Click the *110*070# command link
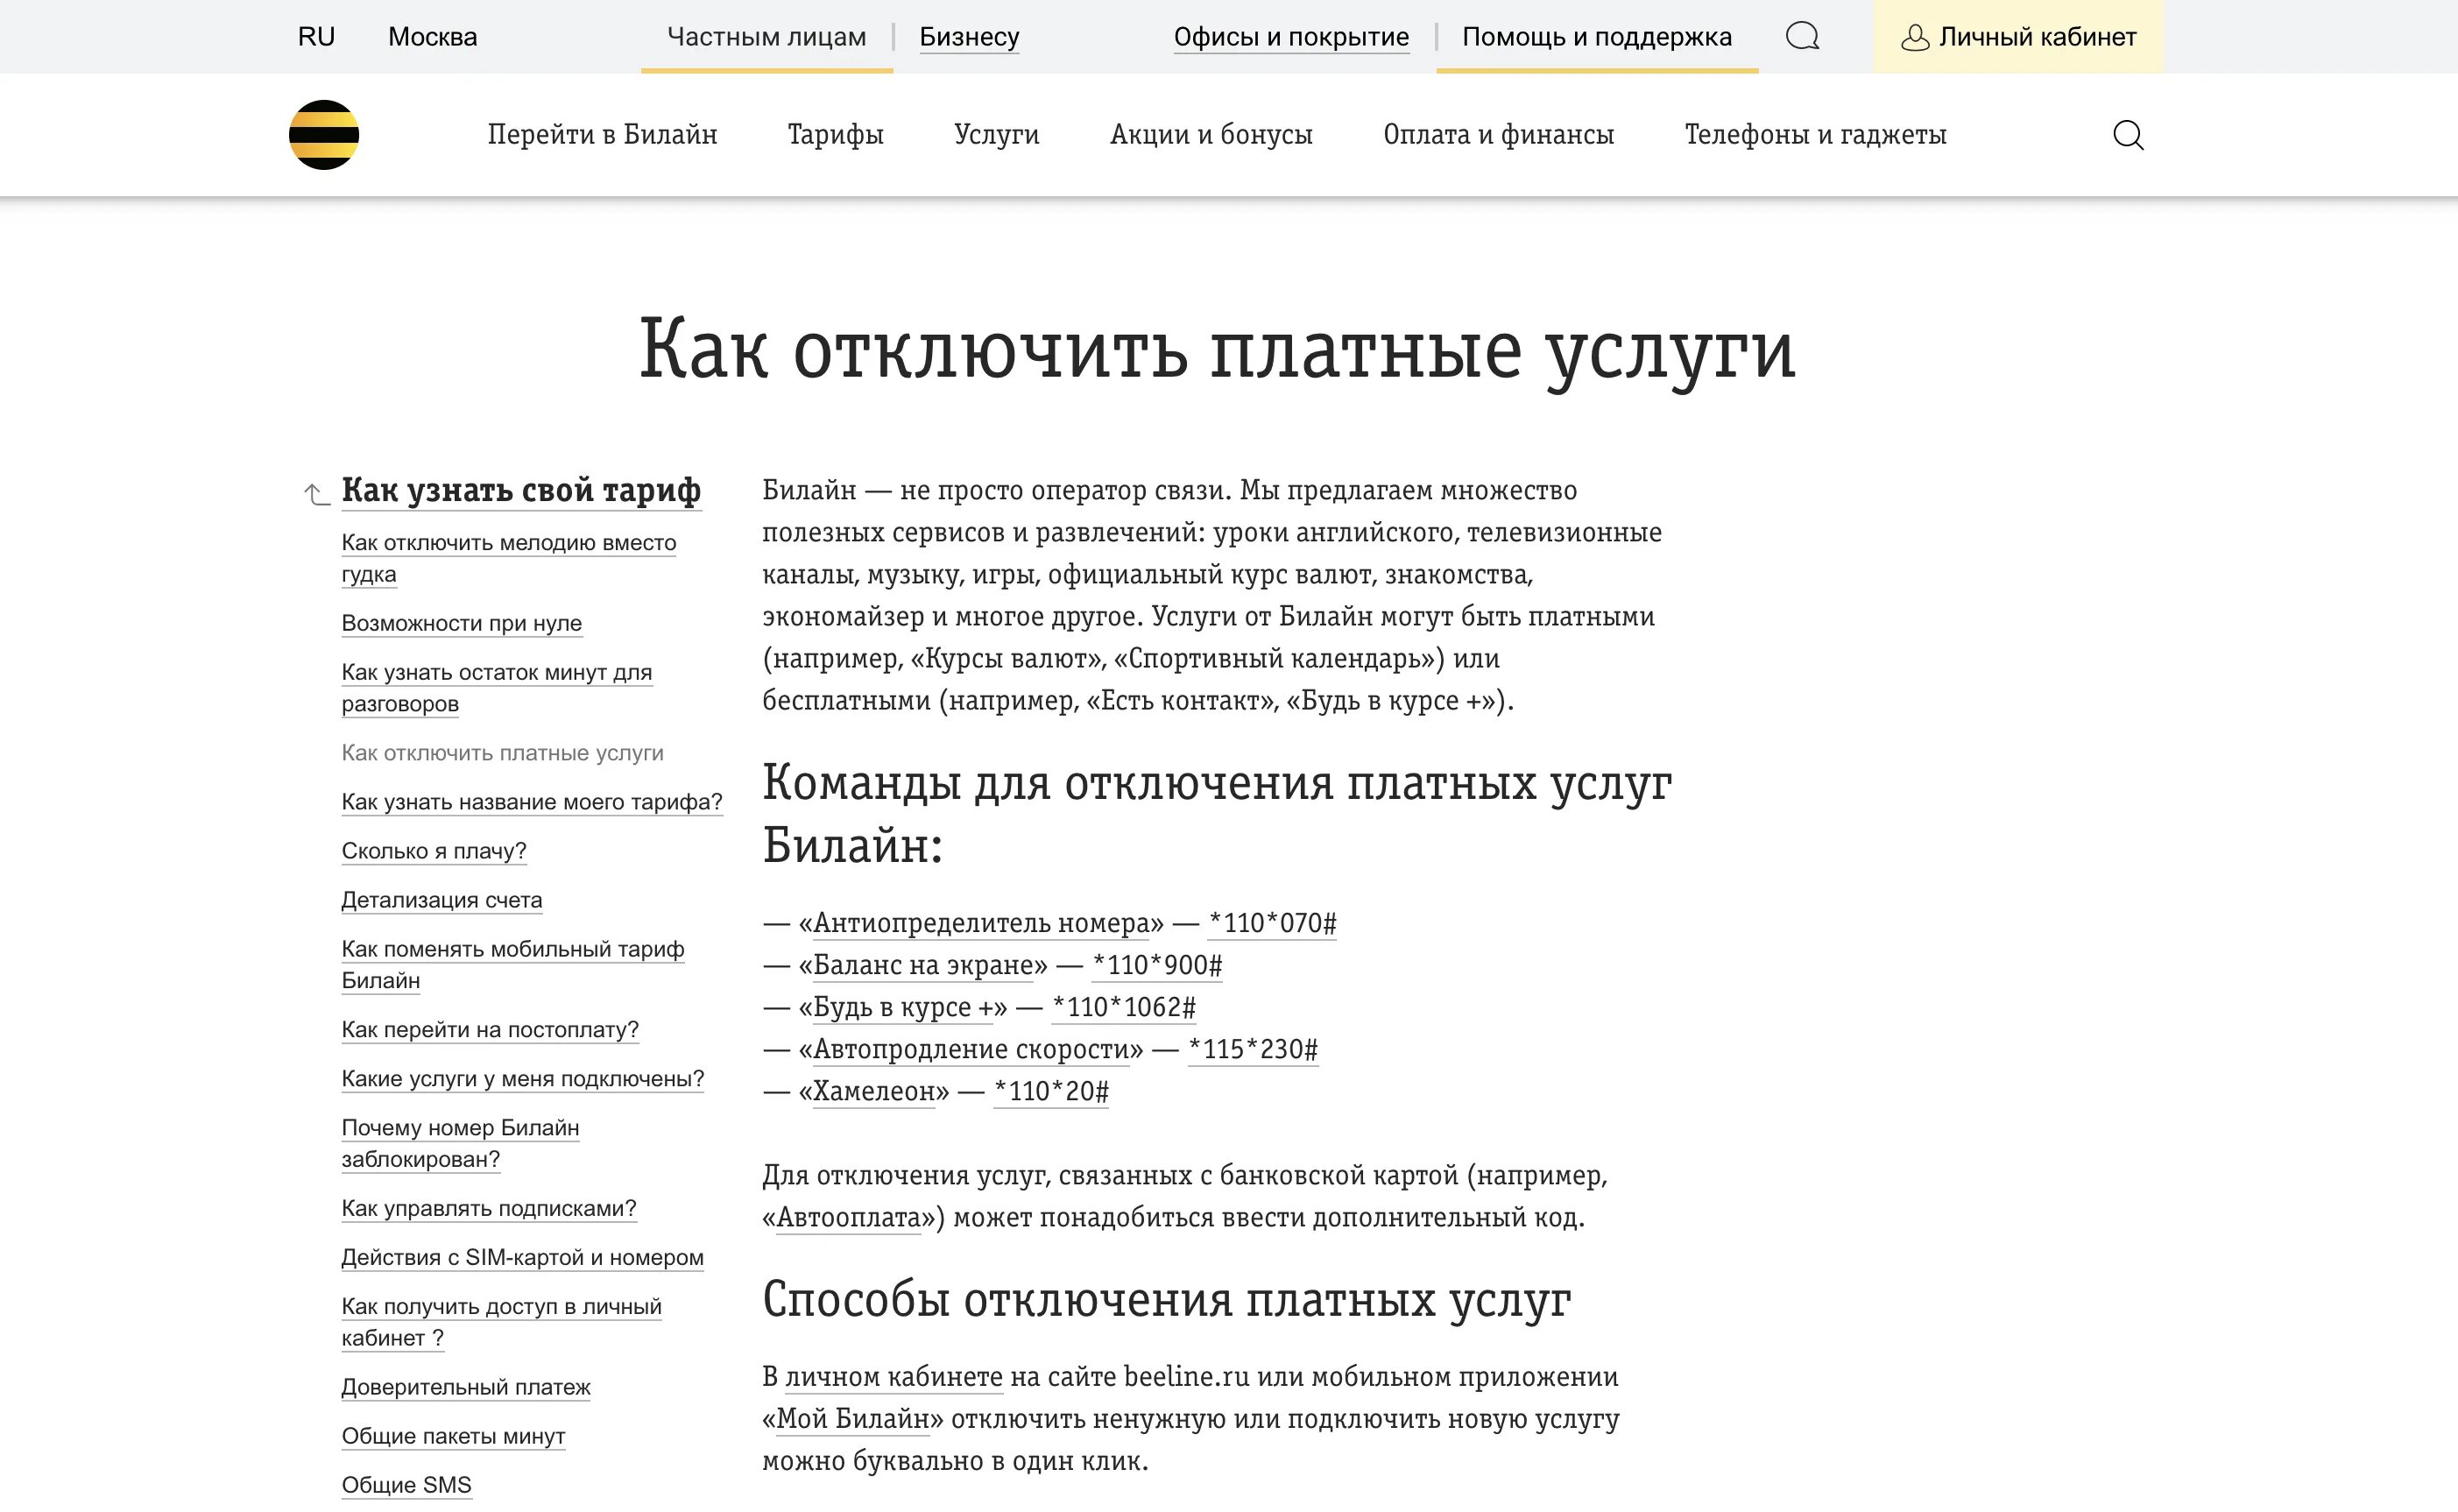2458x1512 pixels. [1271, 923]
